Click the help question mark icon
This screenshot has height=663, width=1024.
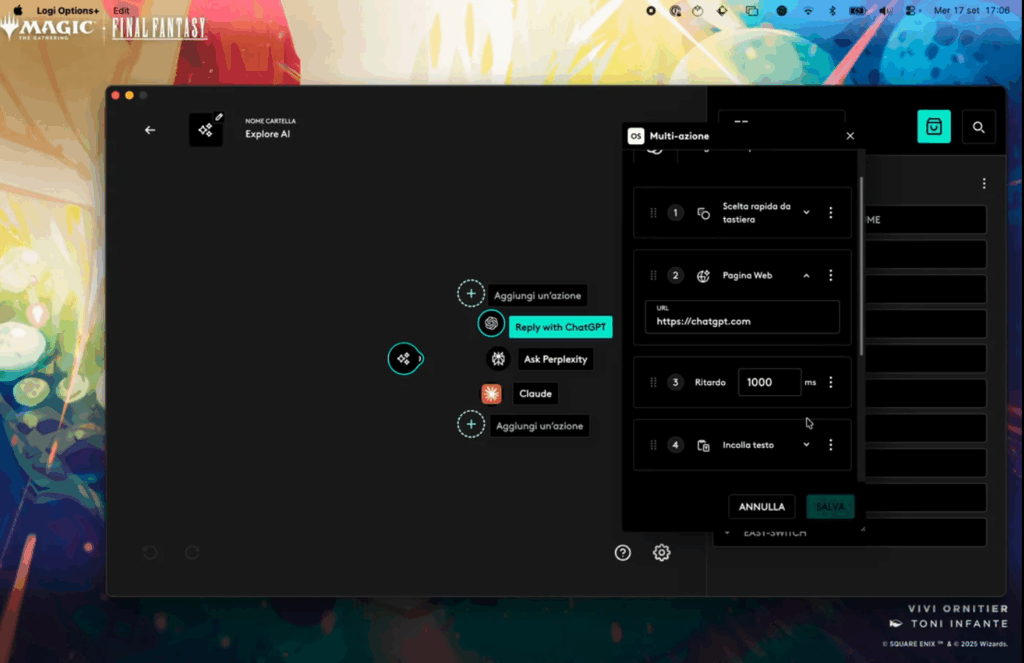623,553
